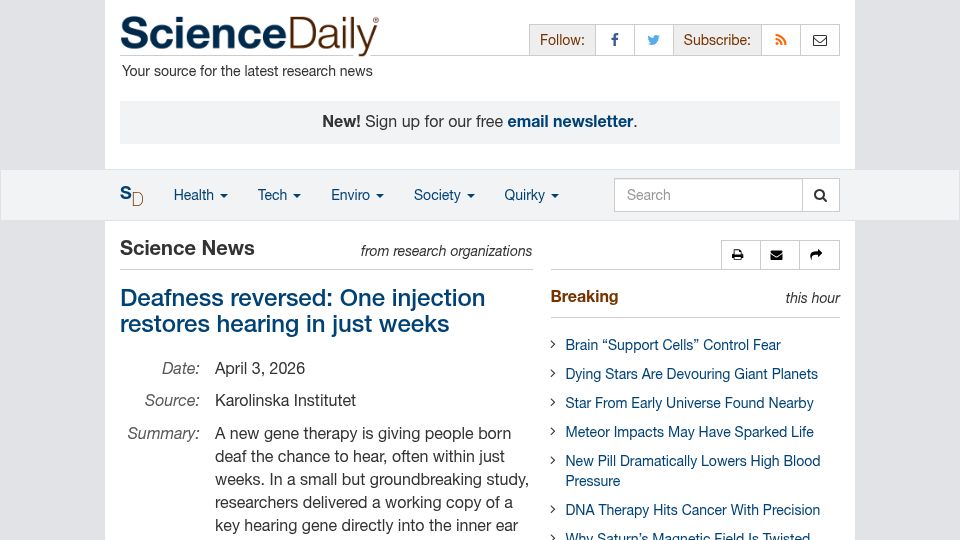Click the 'Follow:' label
This screenshot has height=540, width=960.
coord(562,40)
